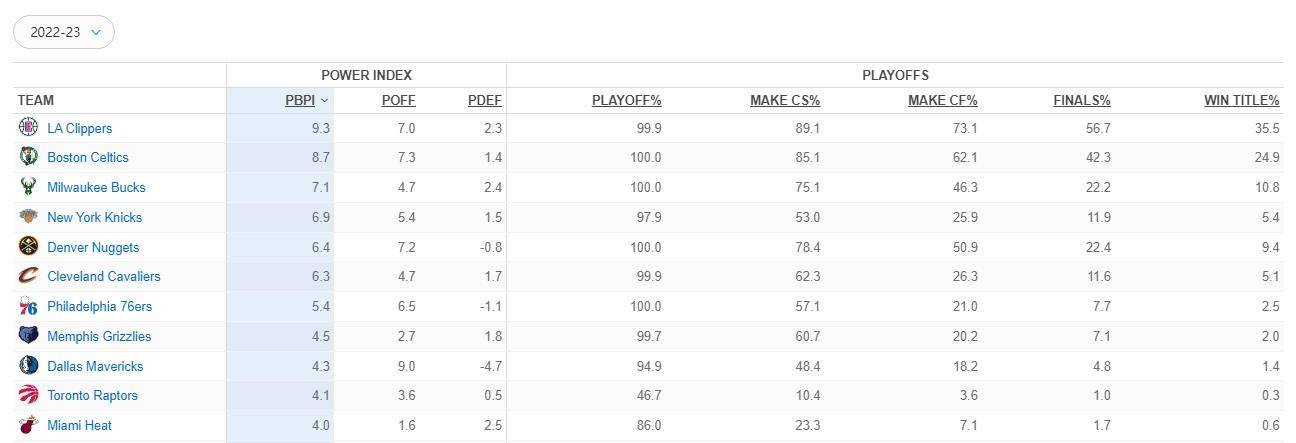1296x443 pixels.
Task: Open the Toronto Raptors team link
Action: pyautogui.click(x=93, y=395)
